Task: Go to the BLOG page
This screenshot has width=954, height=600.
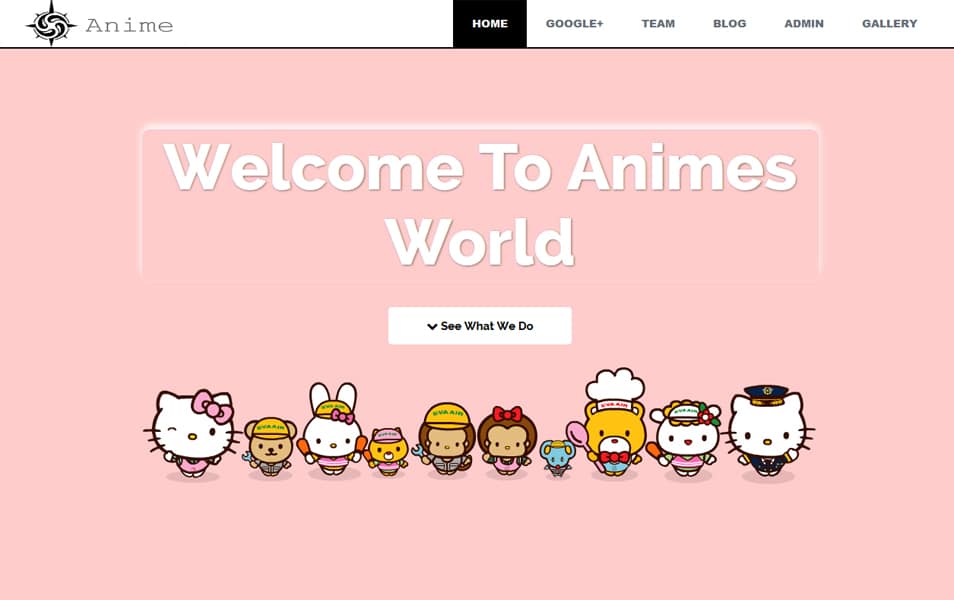Action: click(x=729, y=23)
